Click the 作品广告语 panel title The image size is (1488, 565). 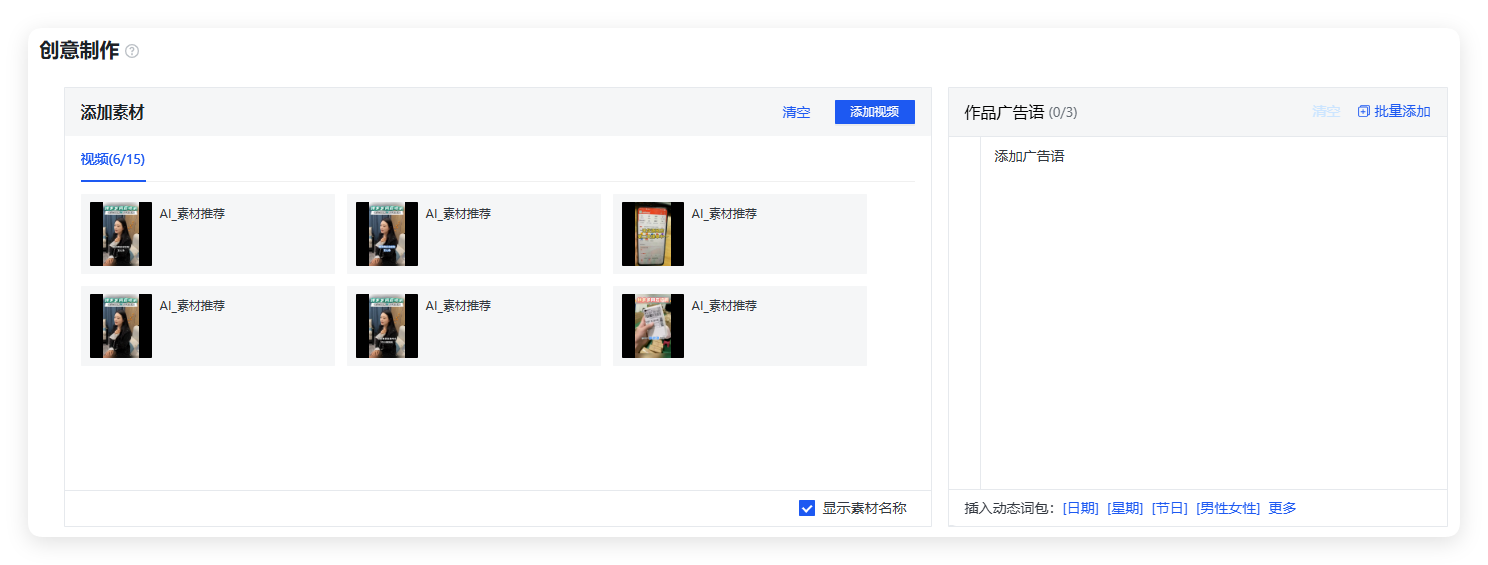(1004, 112)
